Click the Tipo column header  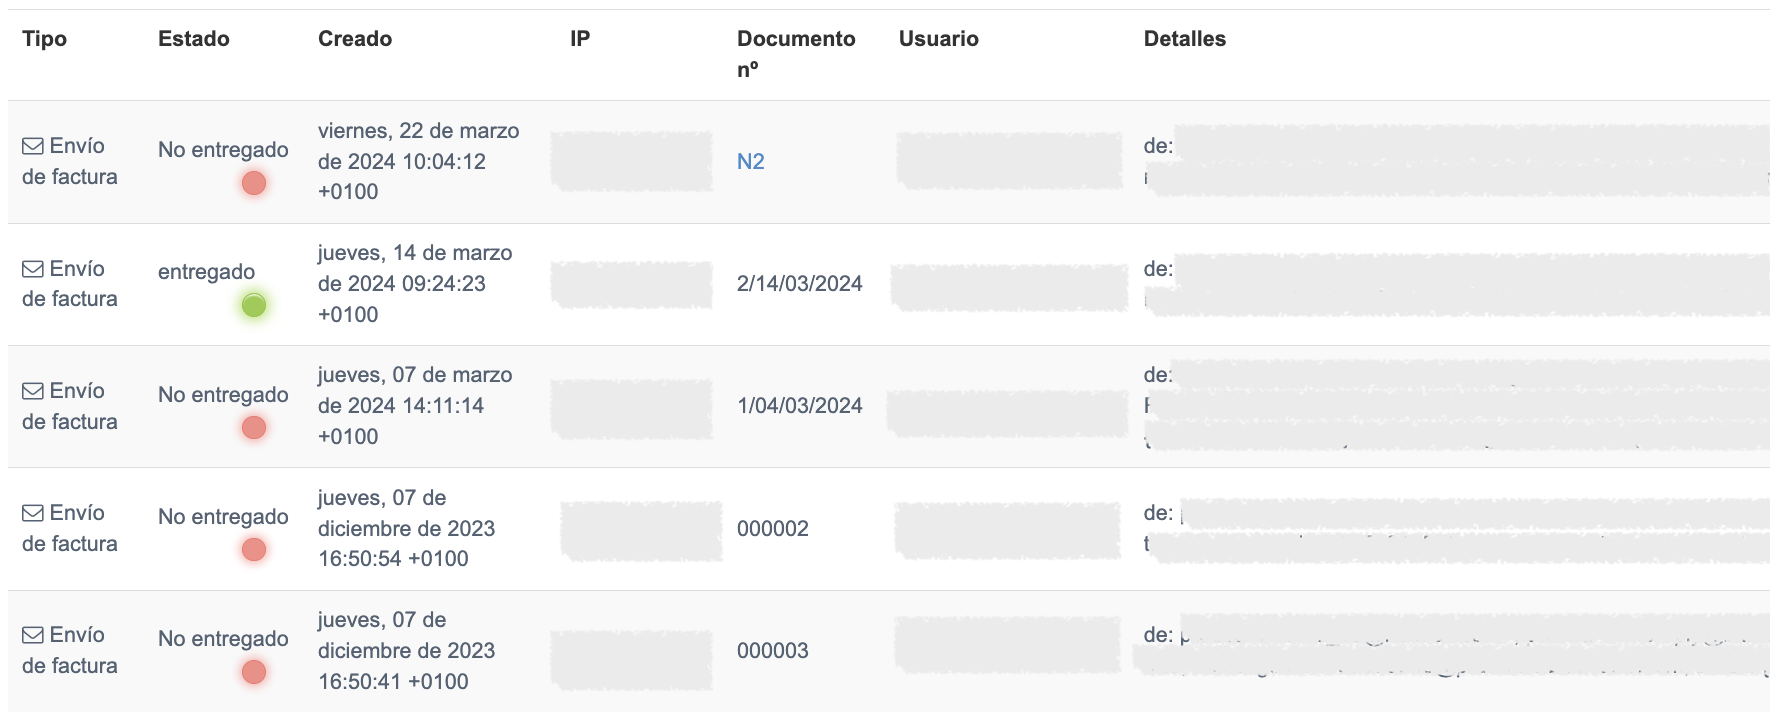tap(44, 39)
